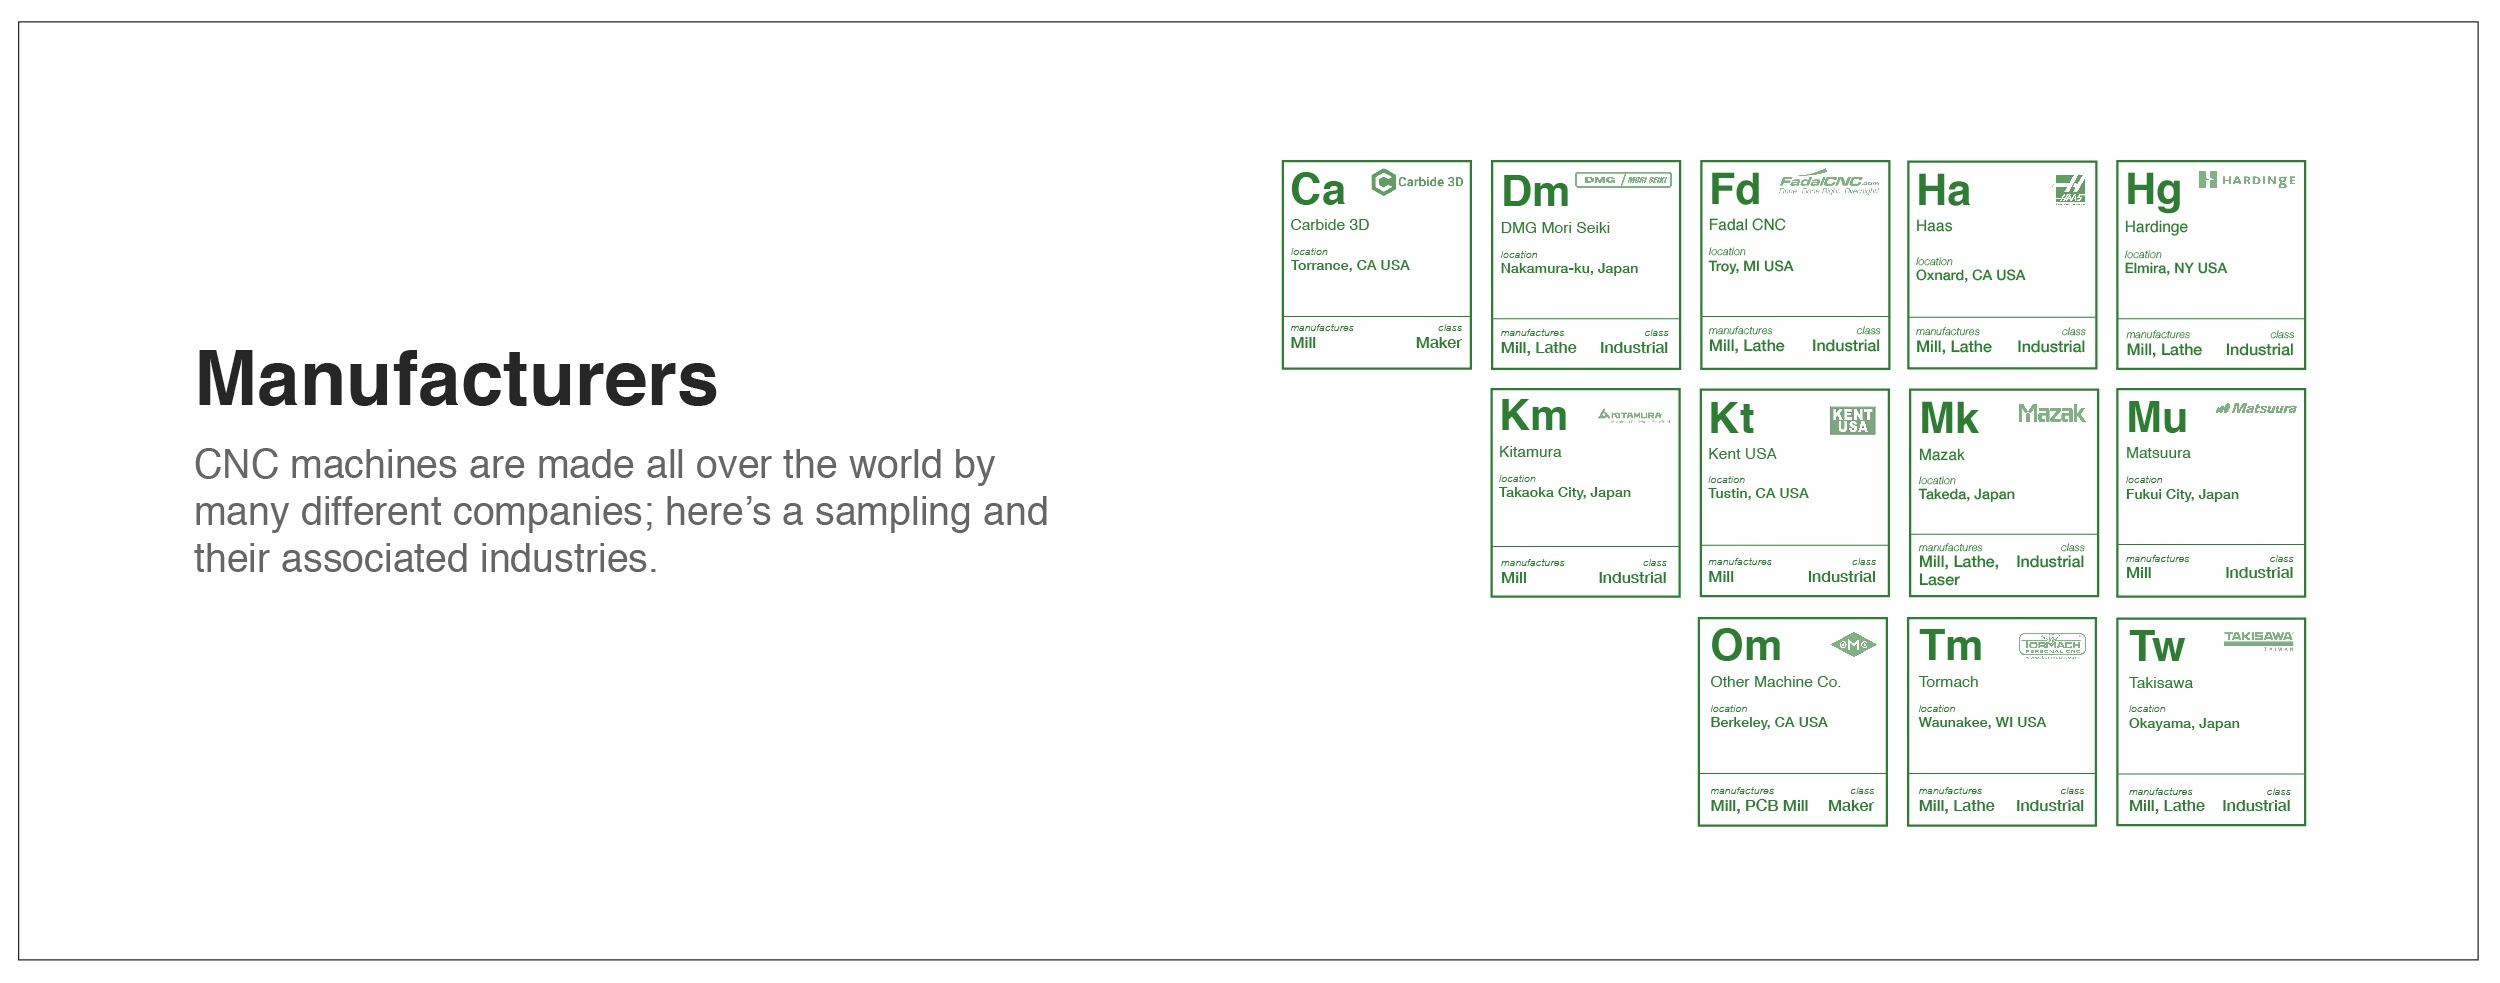
Task: Click the Kent USA logo badge
Action: (x=1852, y=420)
